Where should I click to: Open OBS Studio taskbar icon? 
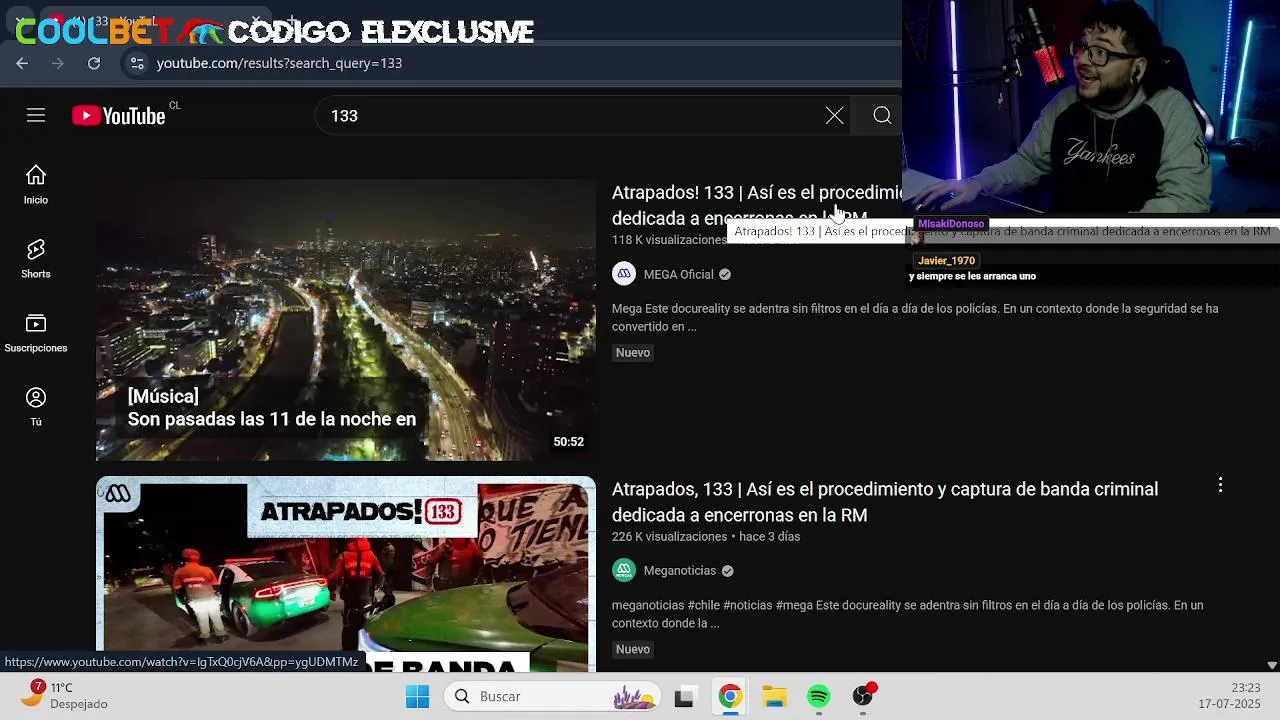863,696
